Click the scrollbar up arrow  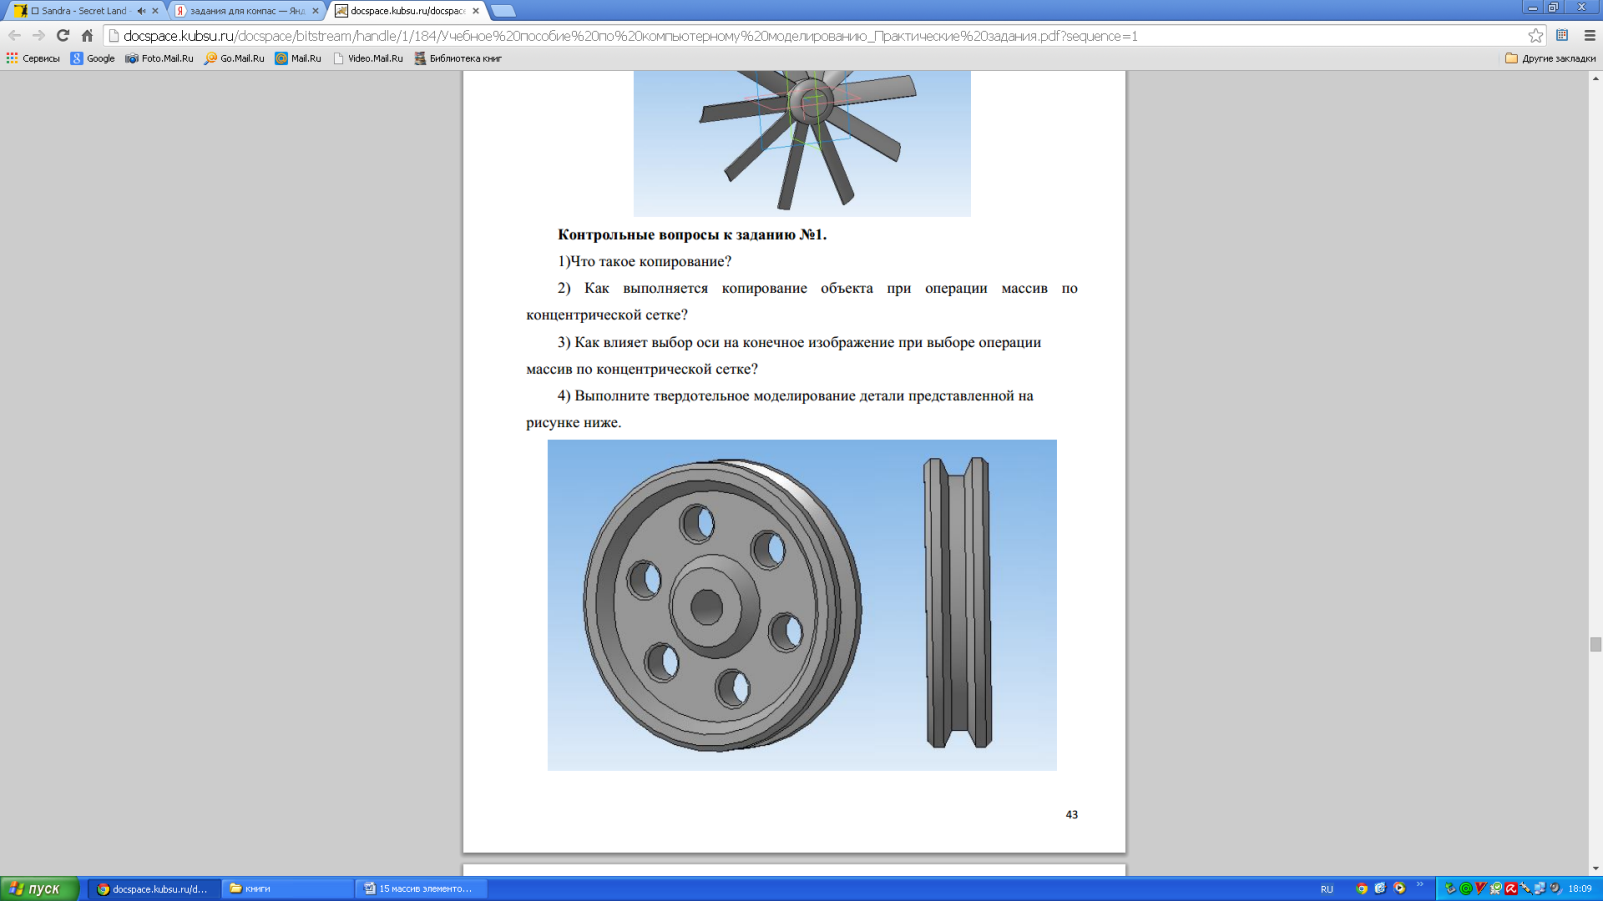point(1596,78)
